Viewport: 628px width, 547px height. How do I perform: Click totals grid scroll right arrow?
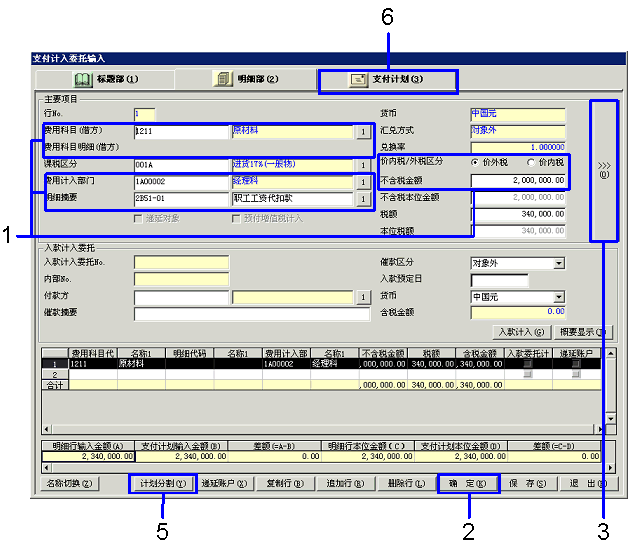[611, 467]
